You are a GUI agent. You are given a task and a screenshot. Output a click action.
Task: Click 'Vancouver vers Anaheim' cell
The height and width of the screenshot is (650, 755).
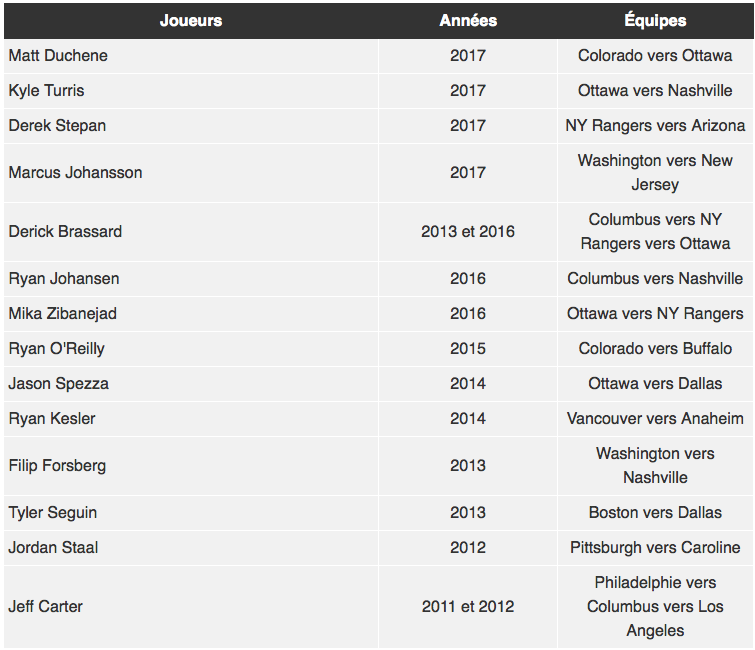point(655,419)
